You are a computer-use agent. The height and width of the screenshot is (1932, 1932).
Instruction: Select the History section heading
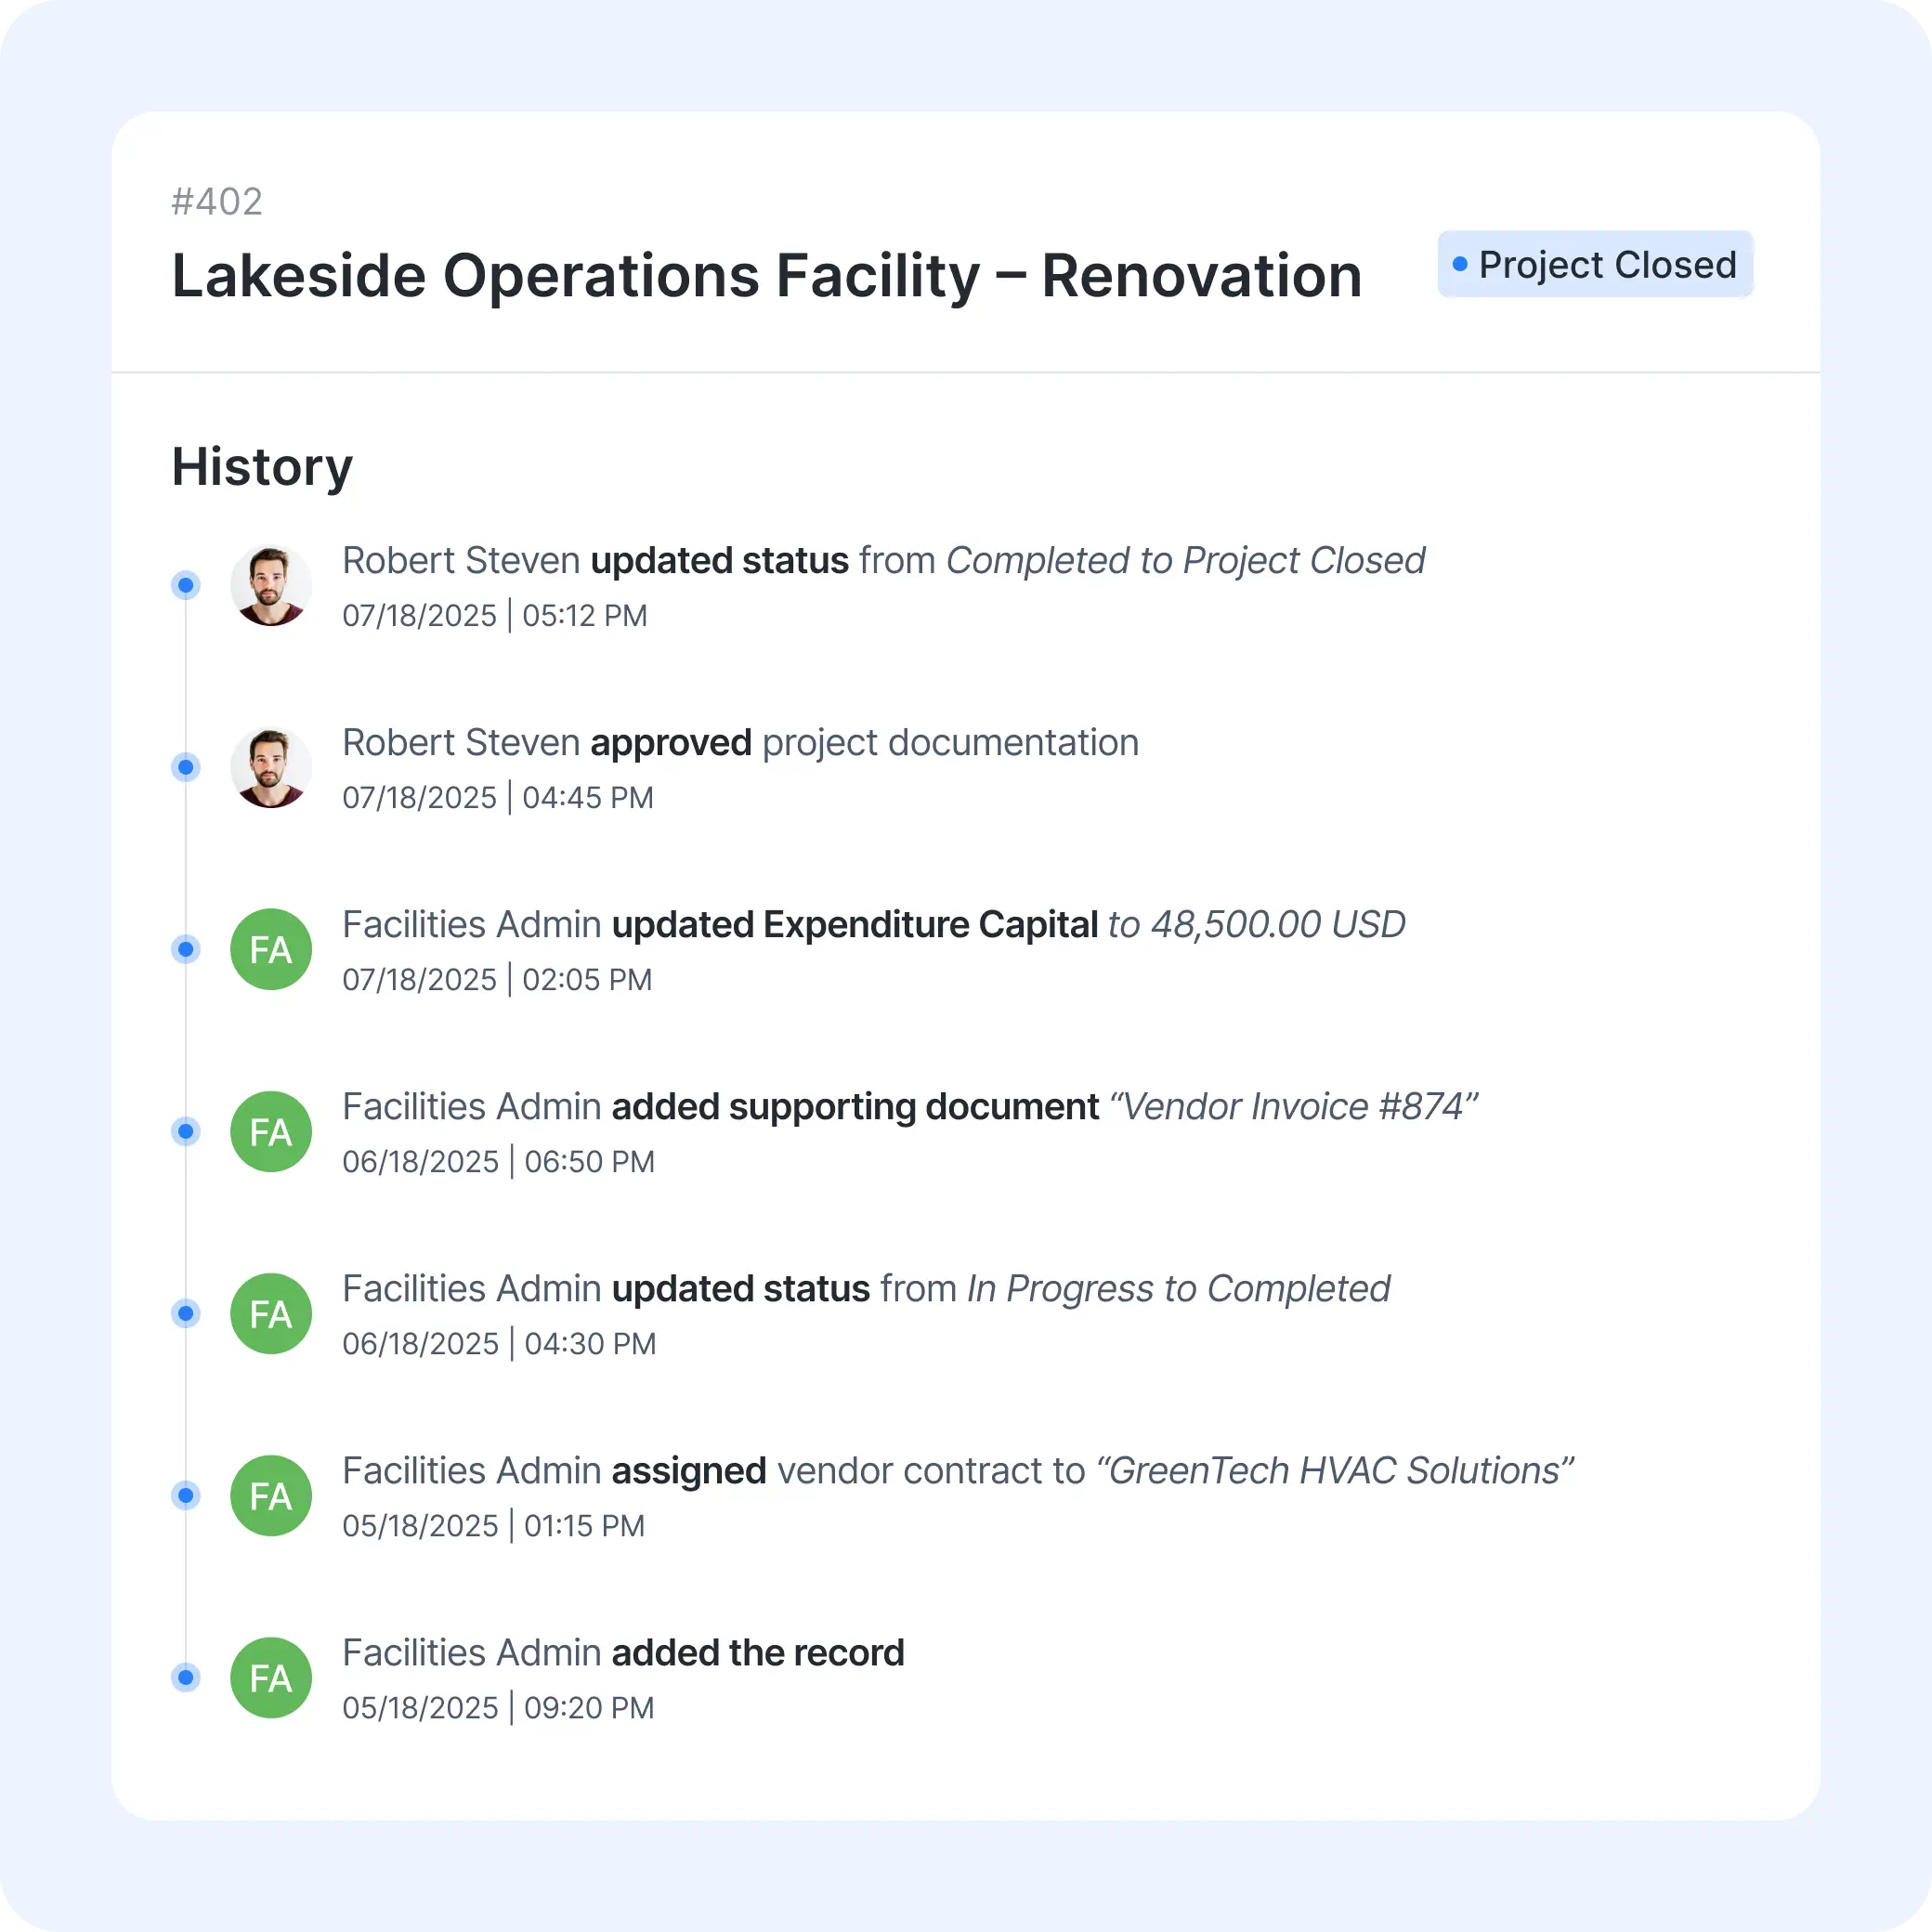[261, 465]
